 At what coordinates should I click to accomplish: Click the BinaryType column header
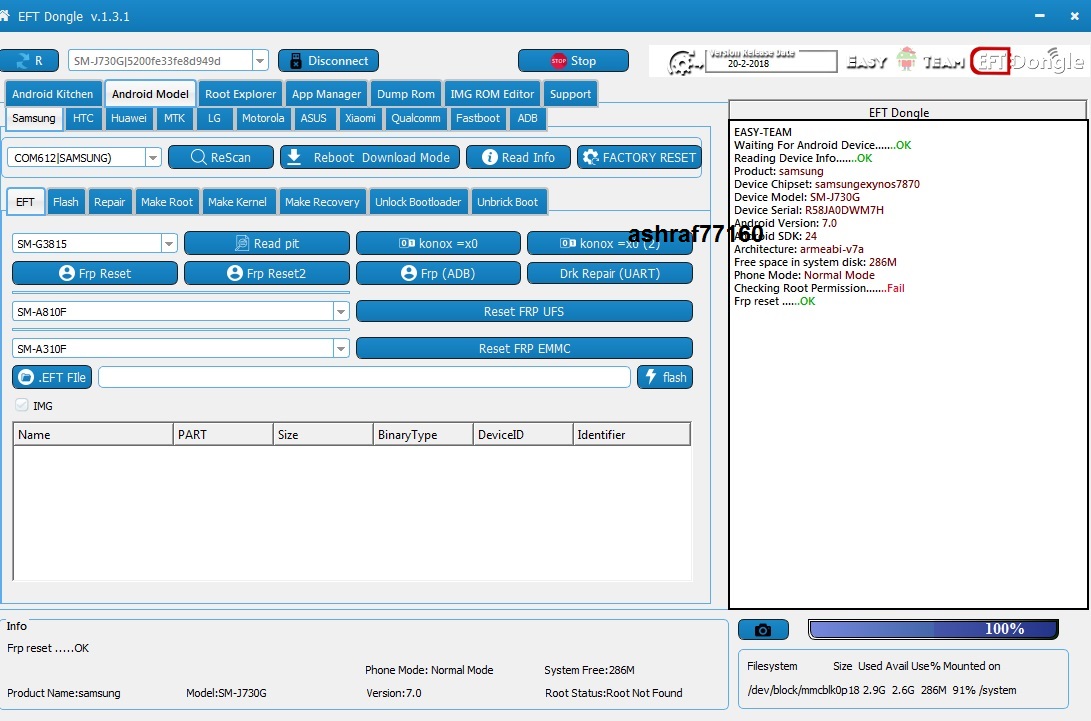tap(423, 434)
